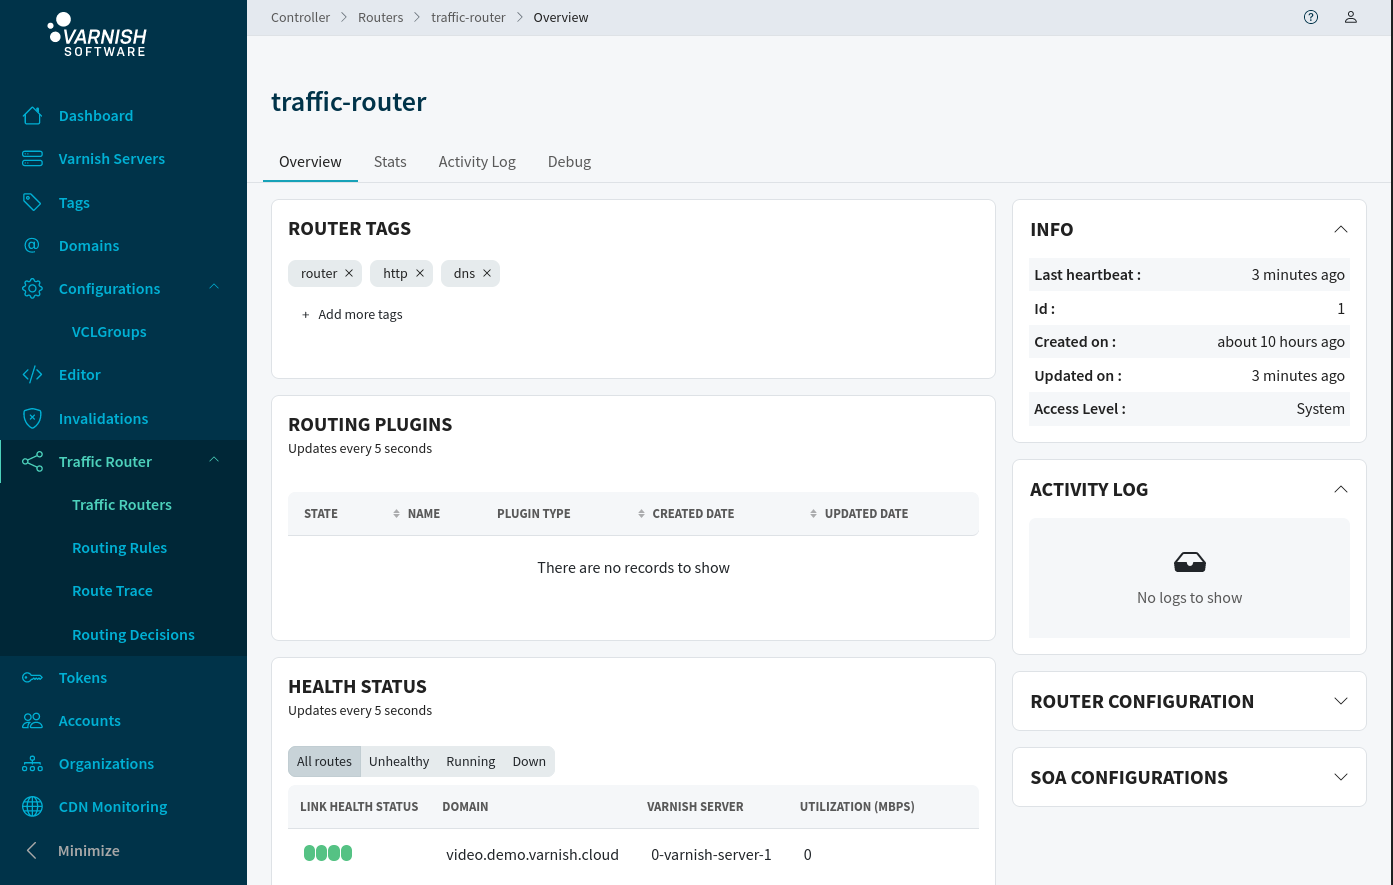Sort the table by Created Date
Viewport: 1393px width, 885px height.
[x=693, y=514]
